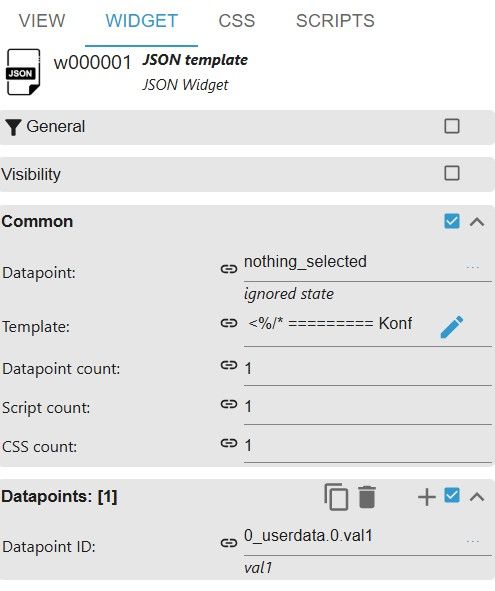
Task: Click the JSON widget file icon
Action: 23,72
